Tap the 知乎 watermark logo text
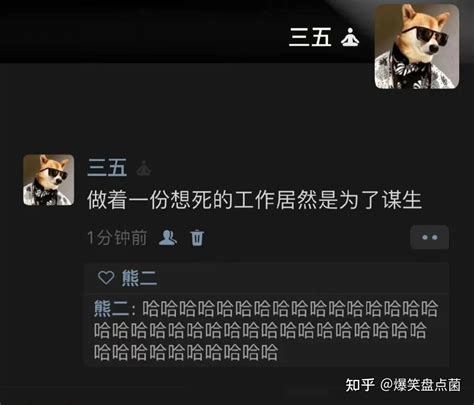 coord(360,385)
